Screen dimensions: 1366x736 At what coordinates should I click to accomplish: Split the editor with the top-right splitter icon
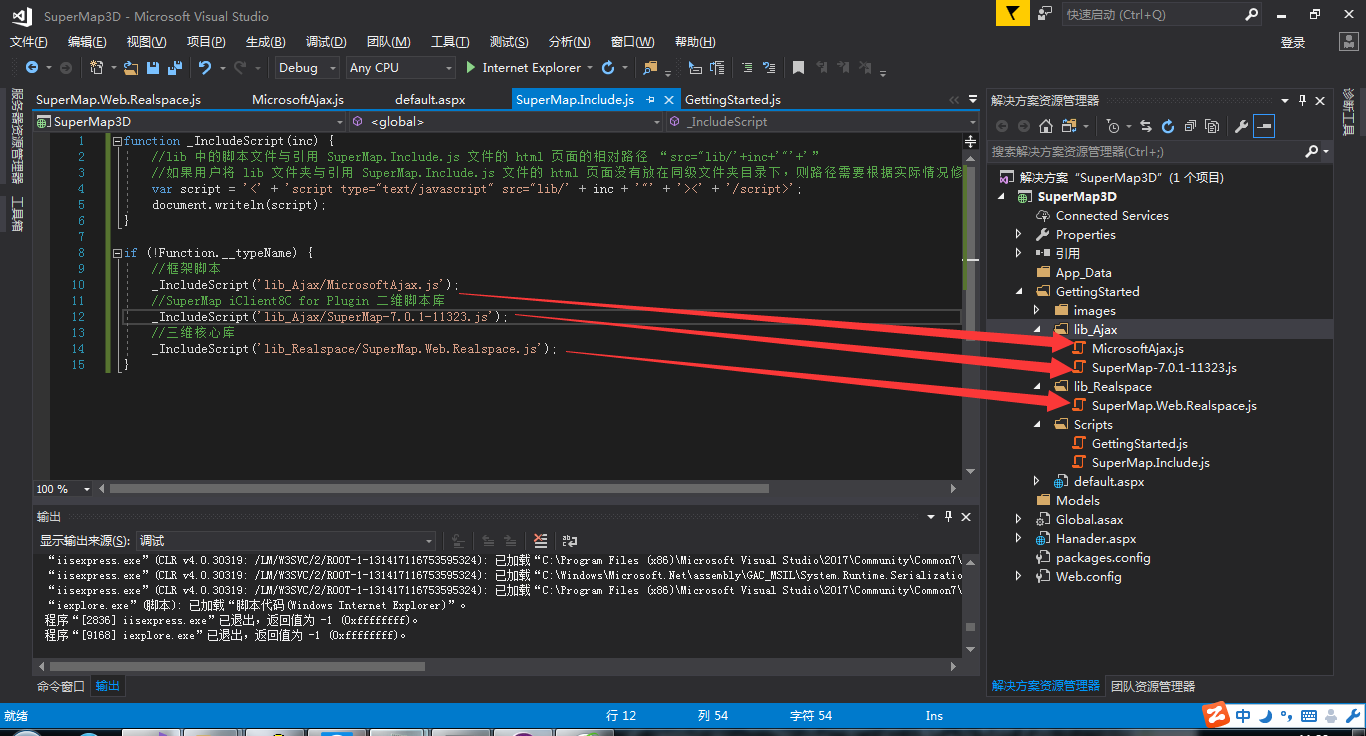coord(971,142)
